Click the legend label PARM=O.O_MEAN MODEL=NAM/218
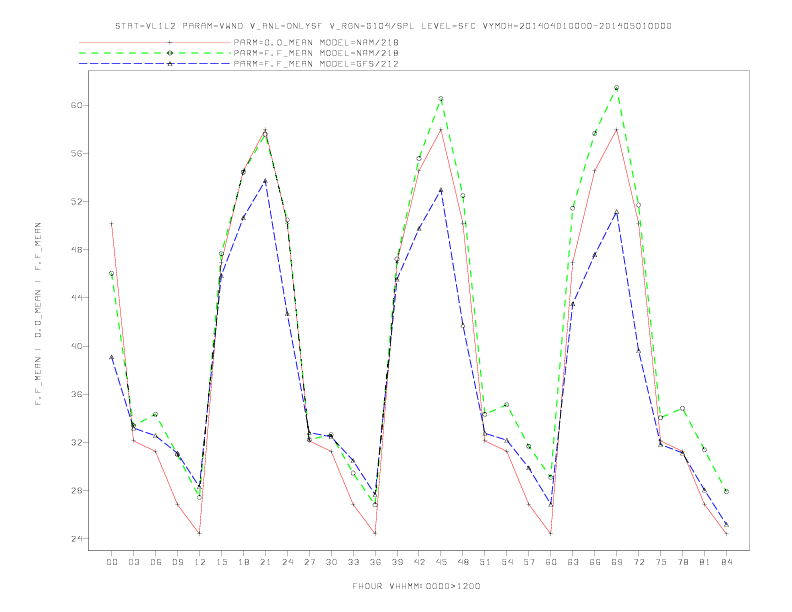Viewport: 792px width, 612px height. pyautogui.click(x=316, y=42)
